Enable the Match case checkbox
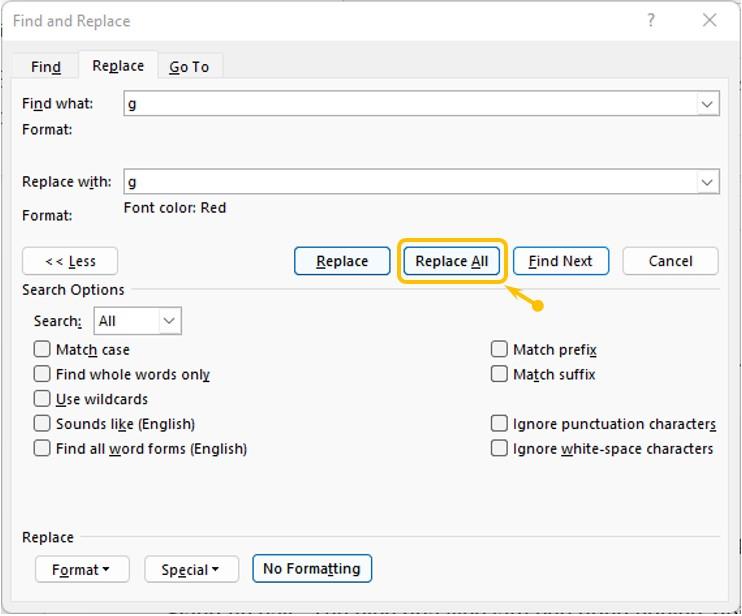Screen dimensions: 742x616 point(42,350)
